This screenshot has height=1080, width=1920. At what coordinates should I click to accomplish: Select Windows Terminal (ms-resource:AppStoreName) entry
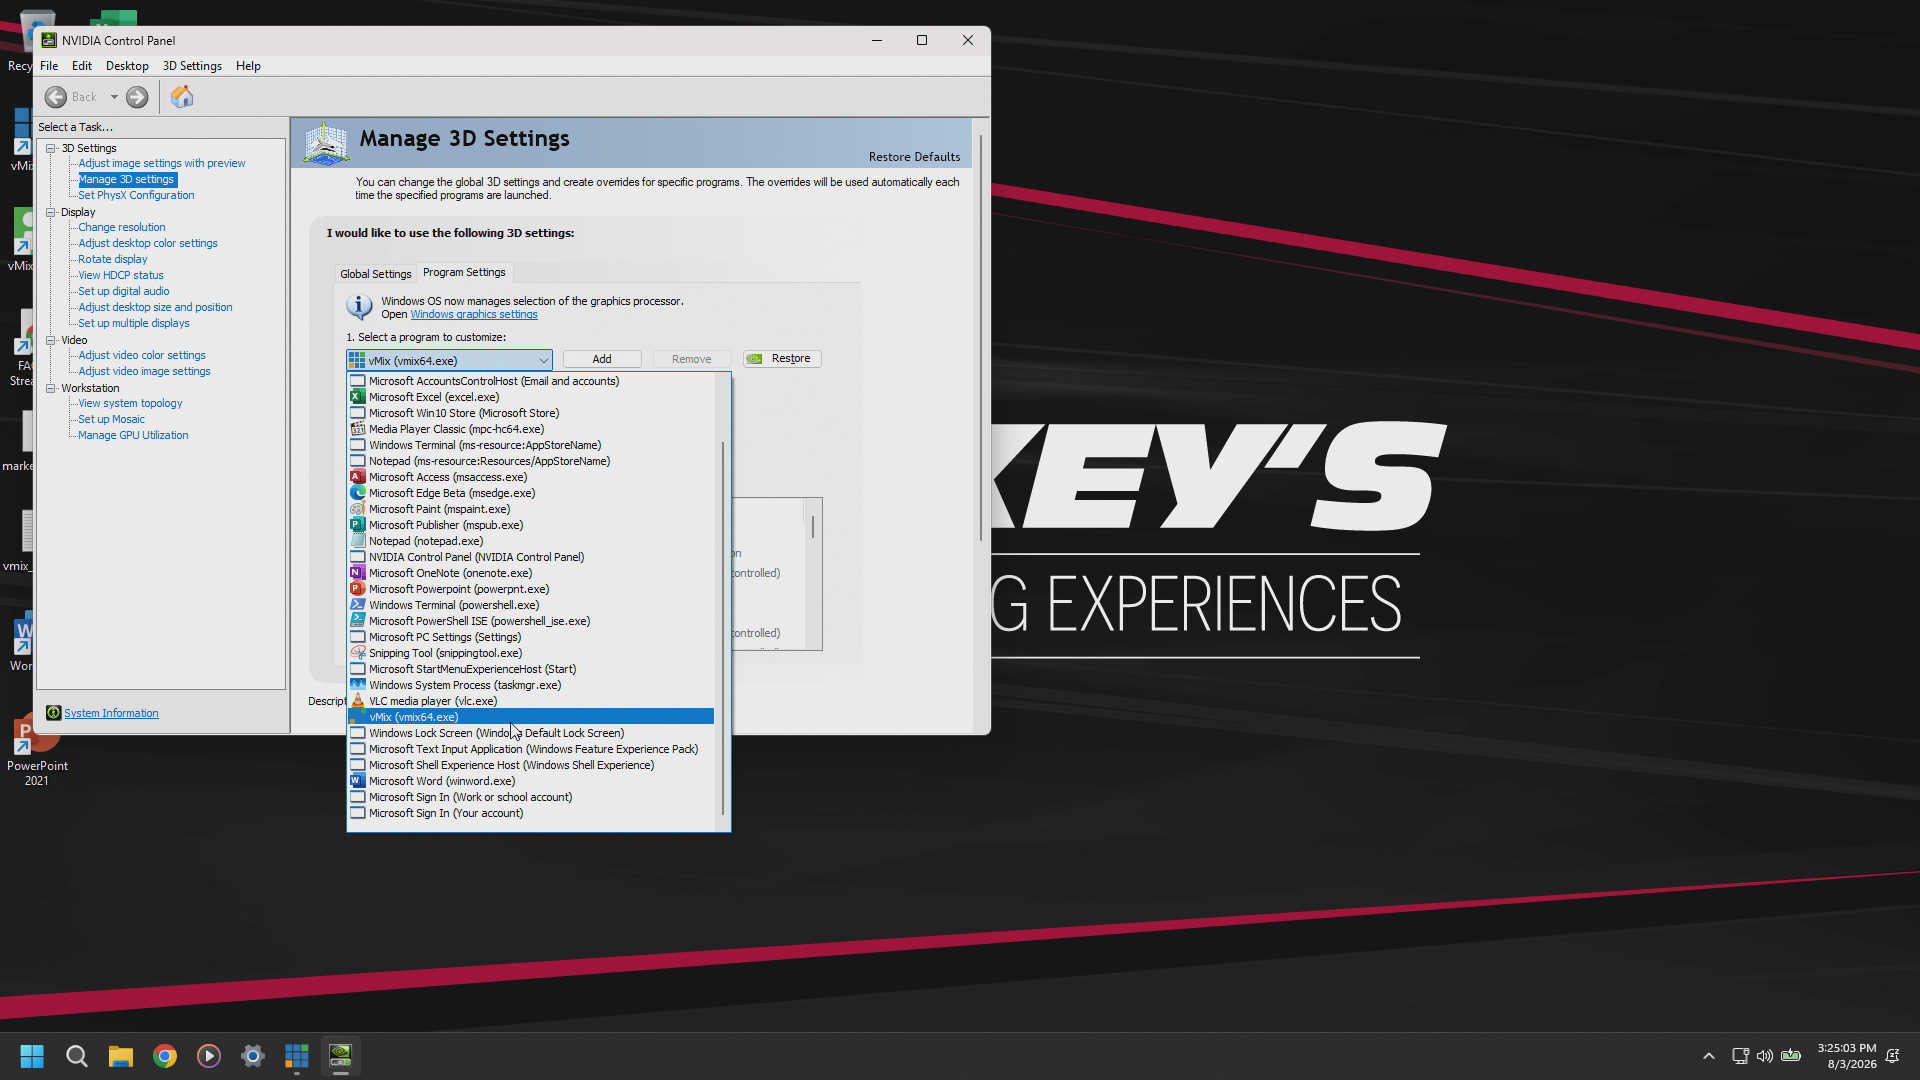pos(531,445)
